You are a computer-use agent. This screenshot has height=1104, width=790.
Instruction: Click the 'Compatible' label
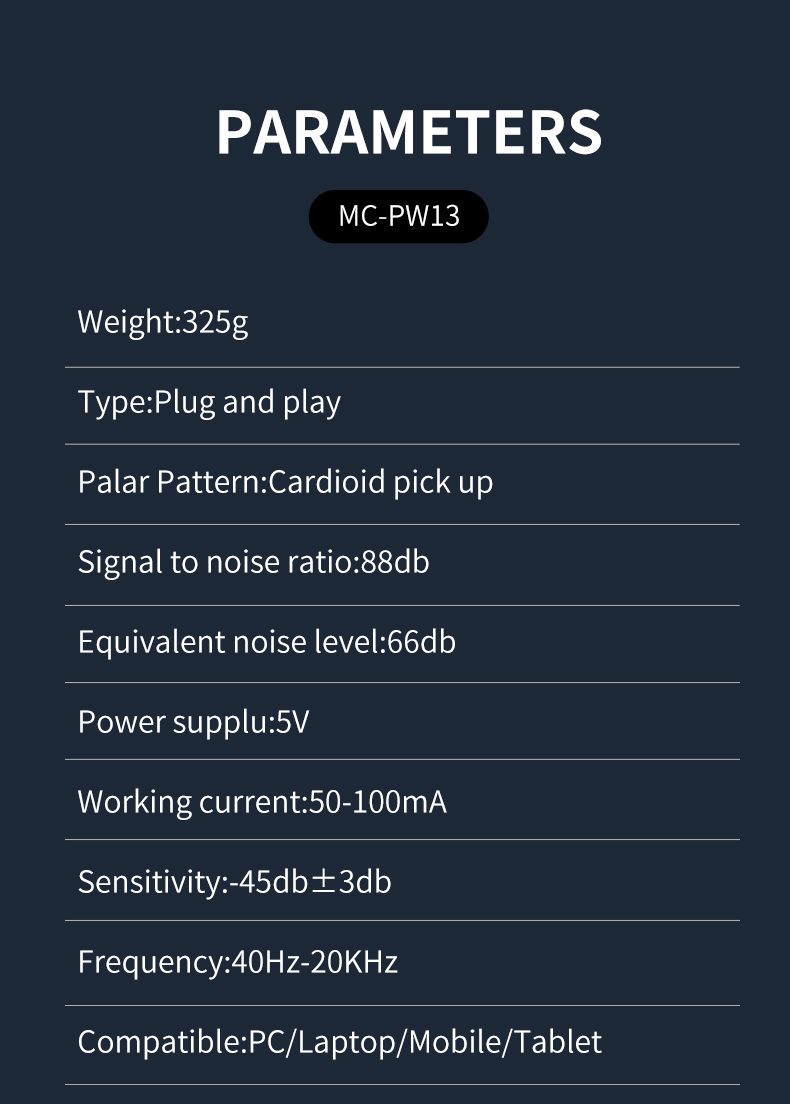pos(159,1042)
